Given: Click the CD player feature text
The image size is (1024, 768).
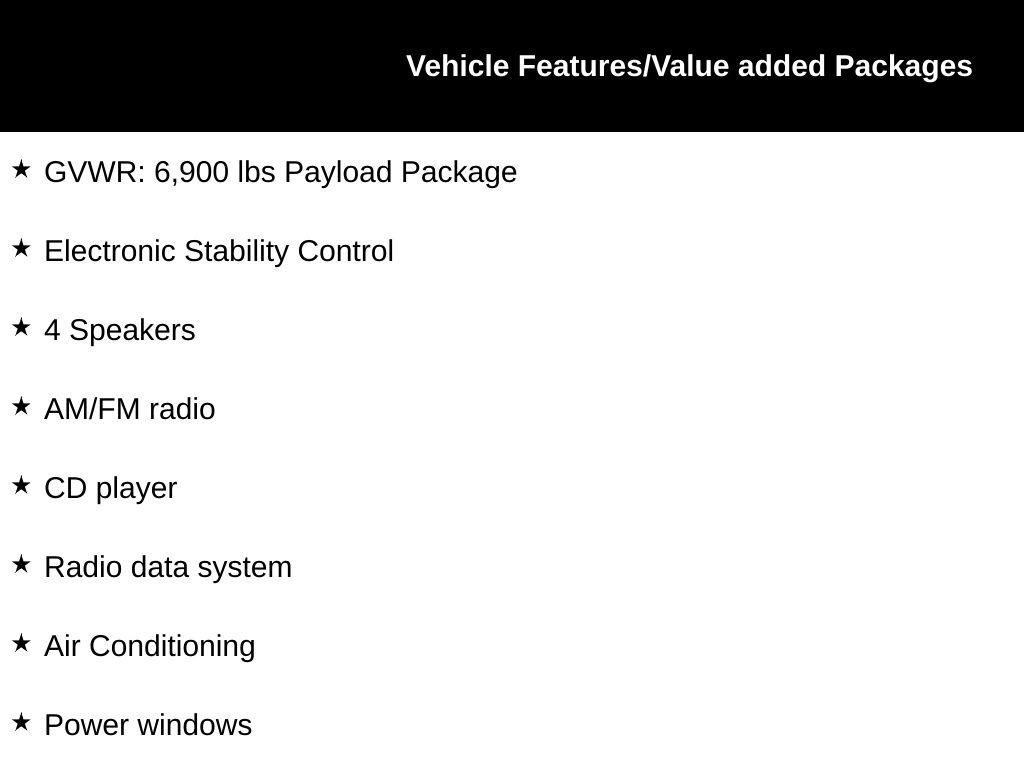Looking at the screenshot, I should coord(111,488).
